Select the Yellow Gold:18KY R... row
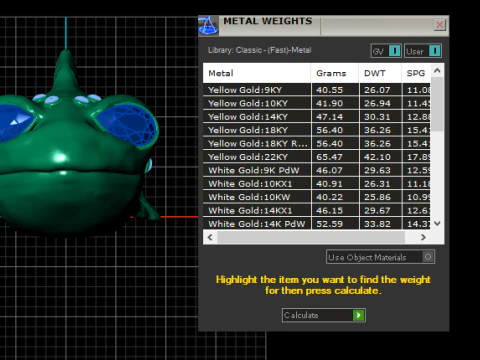 point(317,144)
